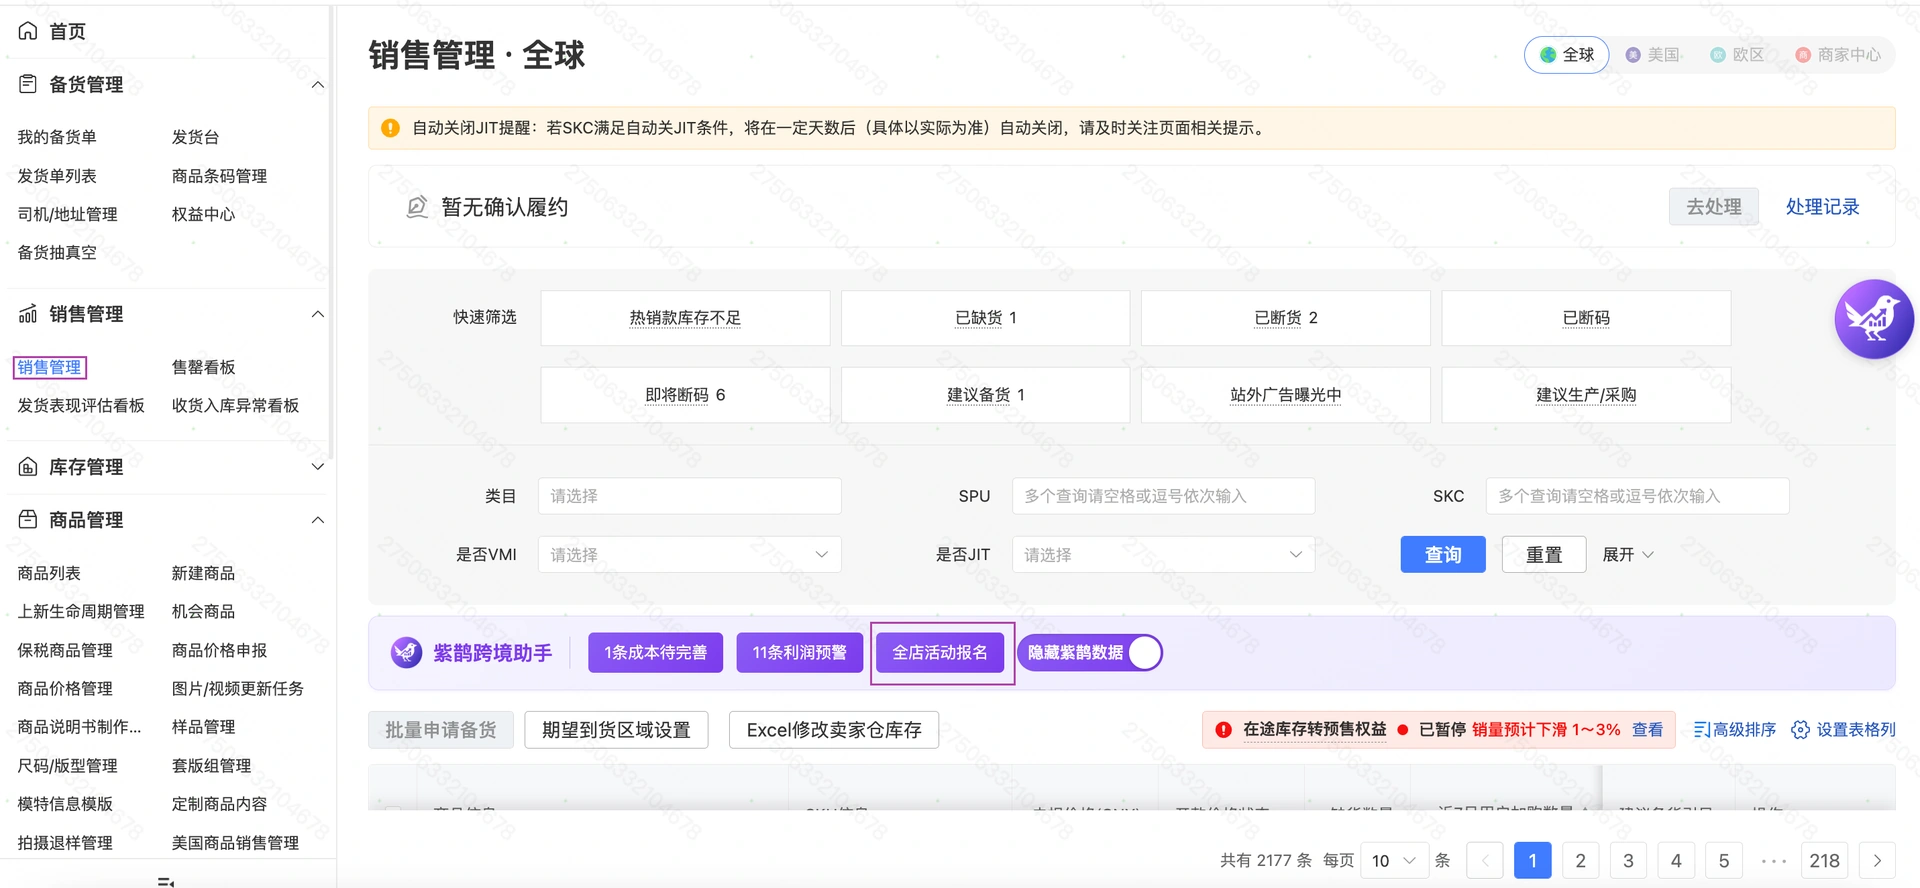Open the floating purple bird assistant
The height and width of the screenshot is (888, 1920).
tap(1874, 319)
